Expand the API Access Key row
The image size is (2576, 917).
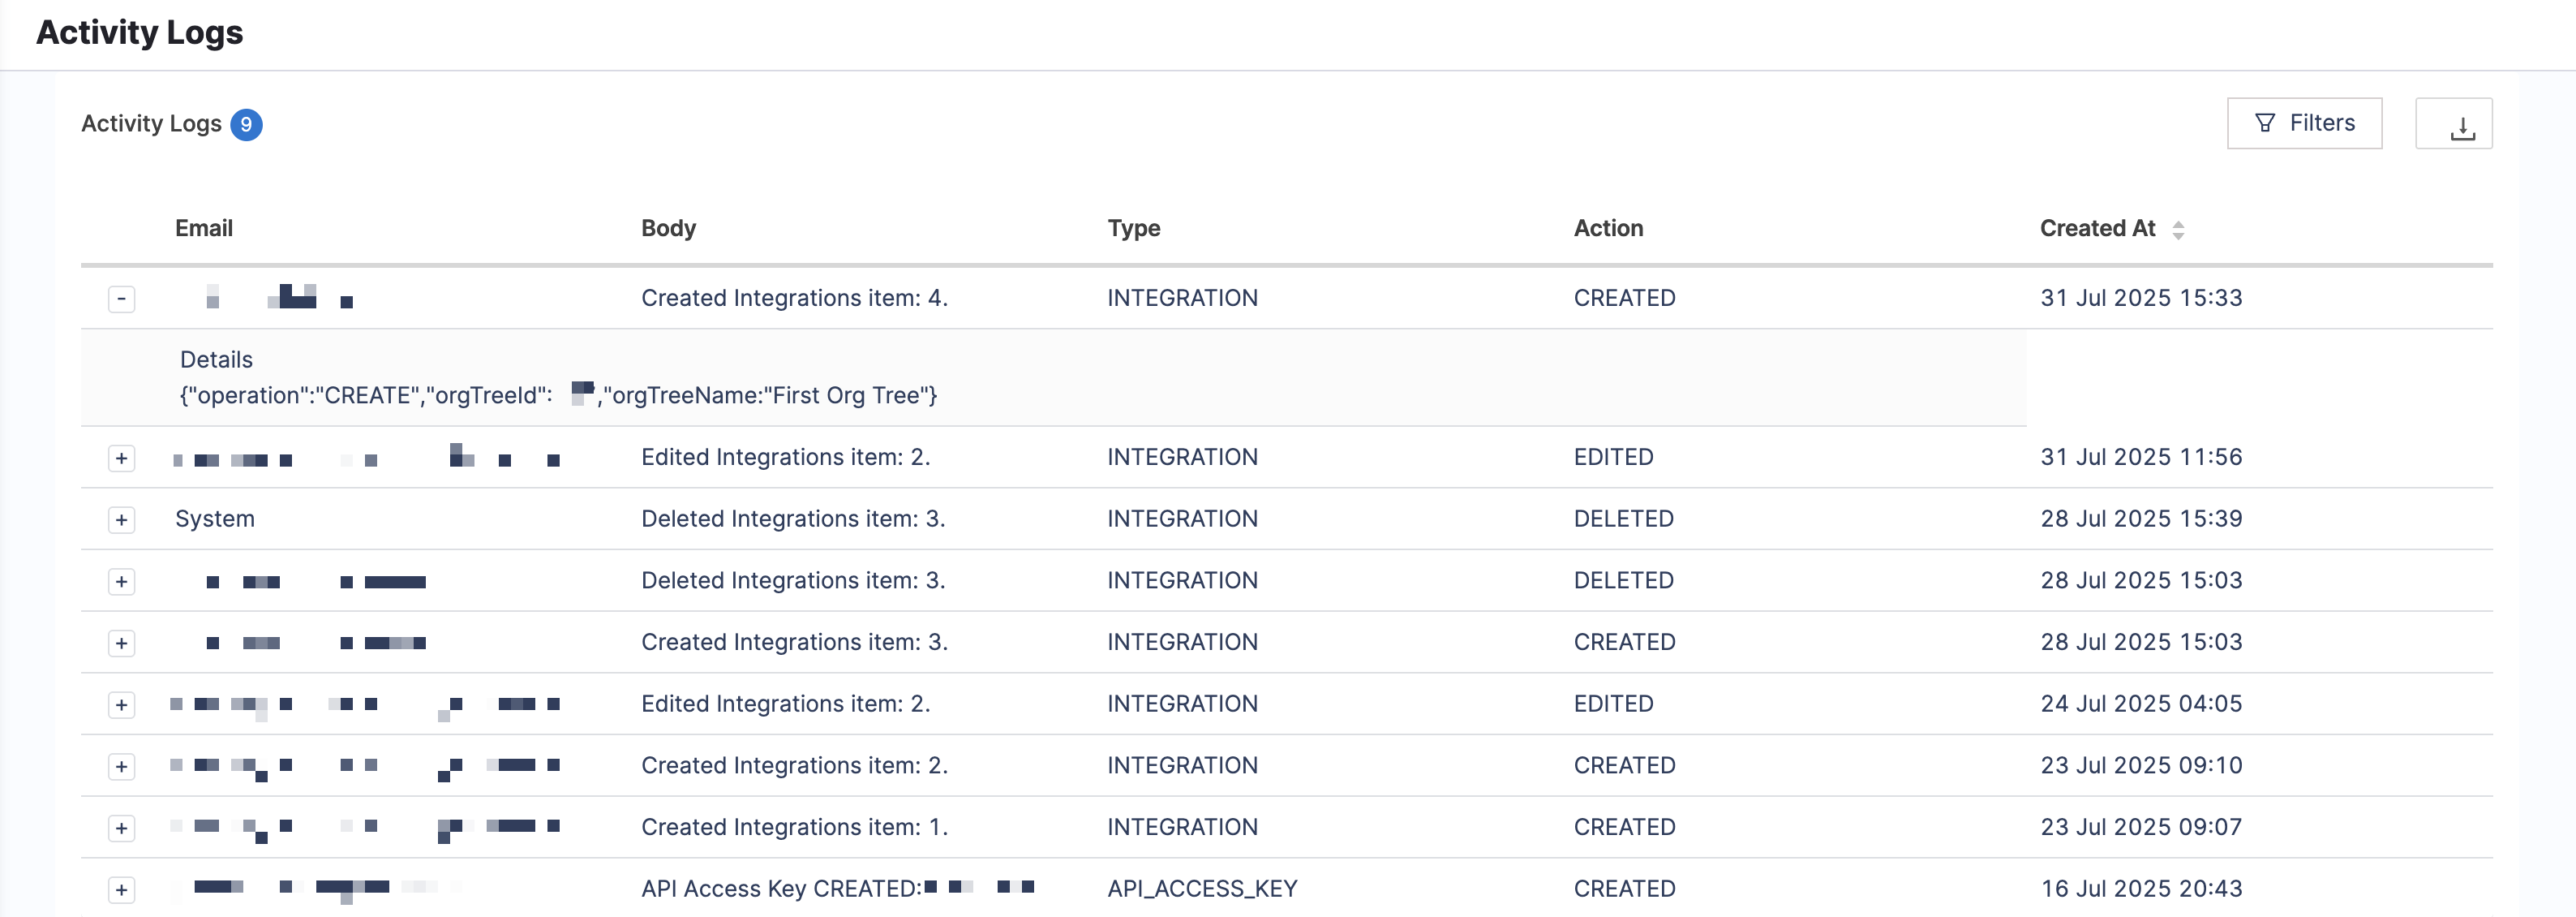pyautogui.click(x=122, y=890)
